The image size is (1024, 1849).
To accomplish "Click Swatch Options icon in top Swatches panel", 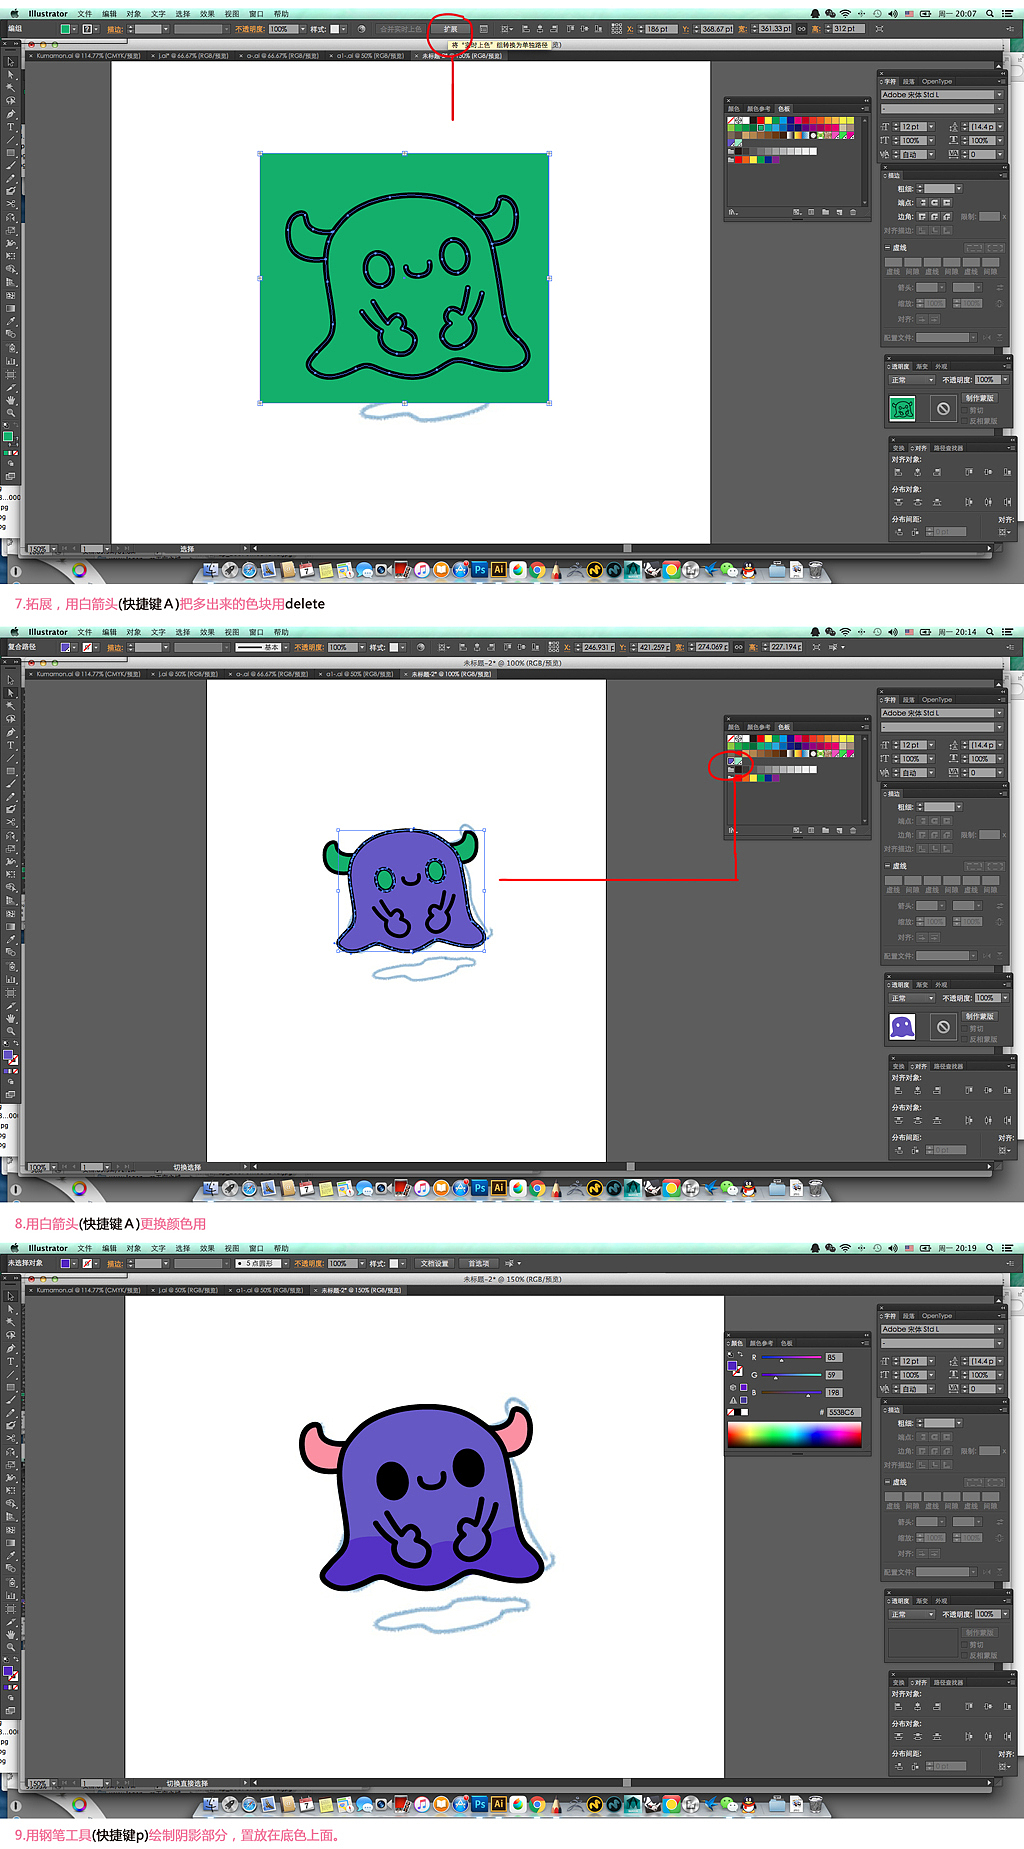I will click(811, 212).
